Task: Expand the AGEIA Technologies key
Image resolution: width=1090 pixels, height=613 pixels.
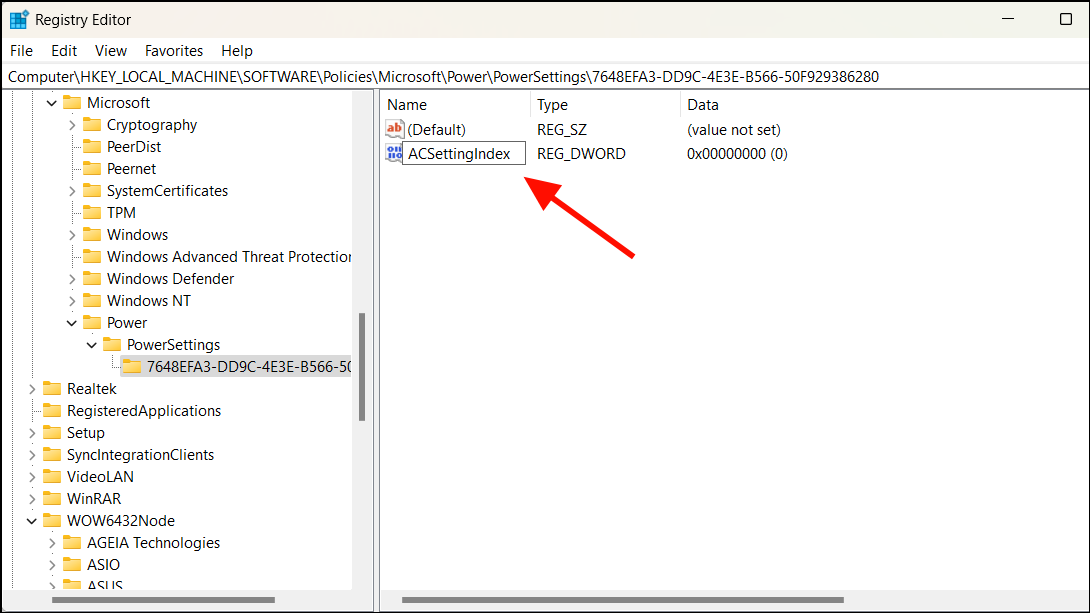Action: [x=52, y=543]
